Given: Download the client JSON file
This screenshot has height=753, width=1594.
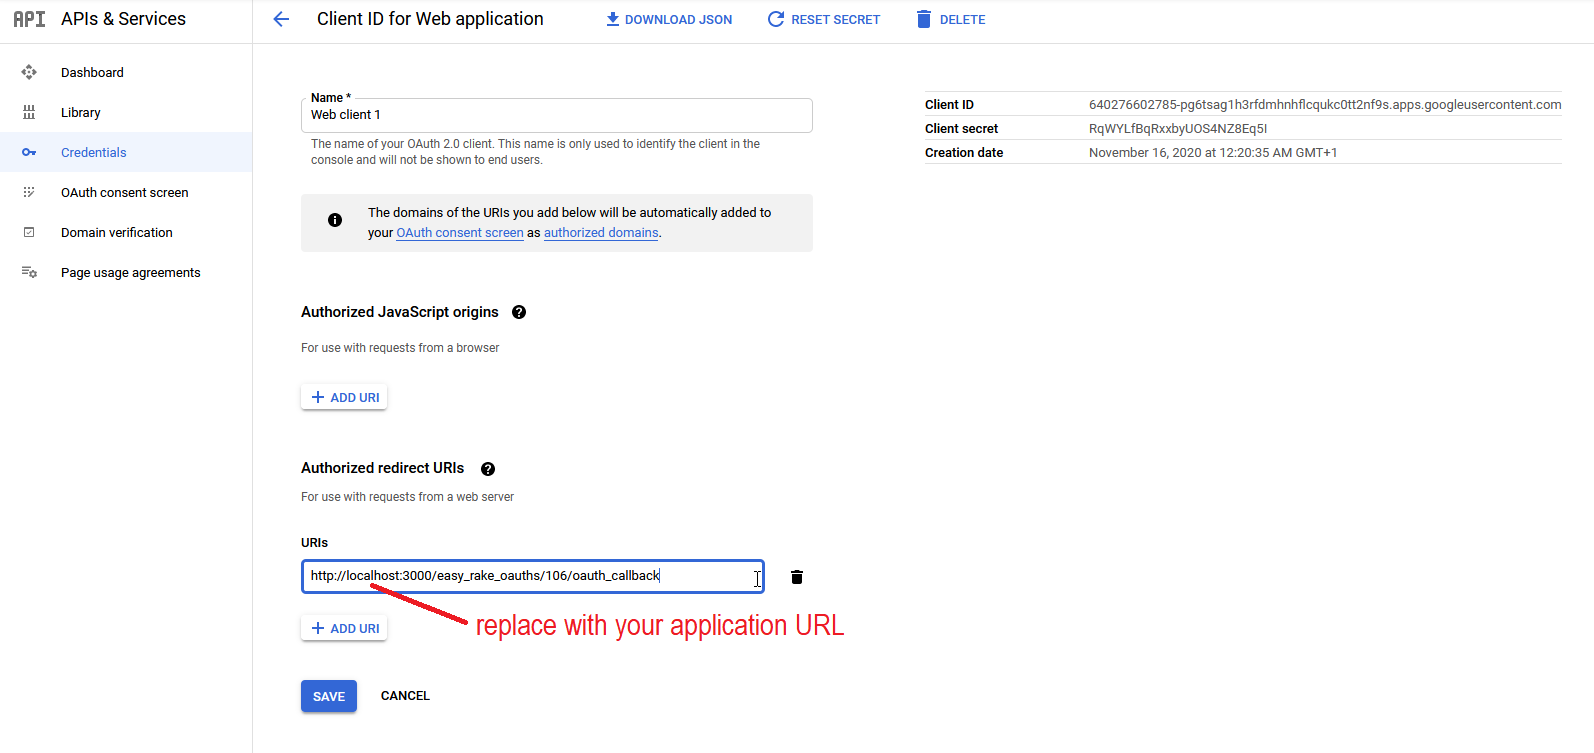Looking at the screenshot, I should pos(669,19).
